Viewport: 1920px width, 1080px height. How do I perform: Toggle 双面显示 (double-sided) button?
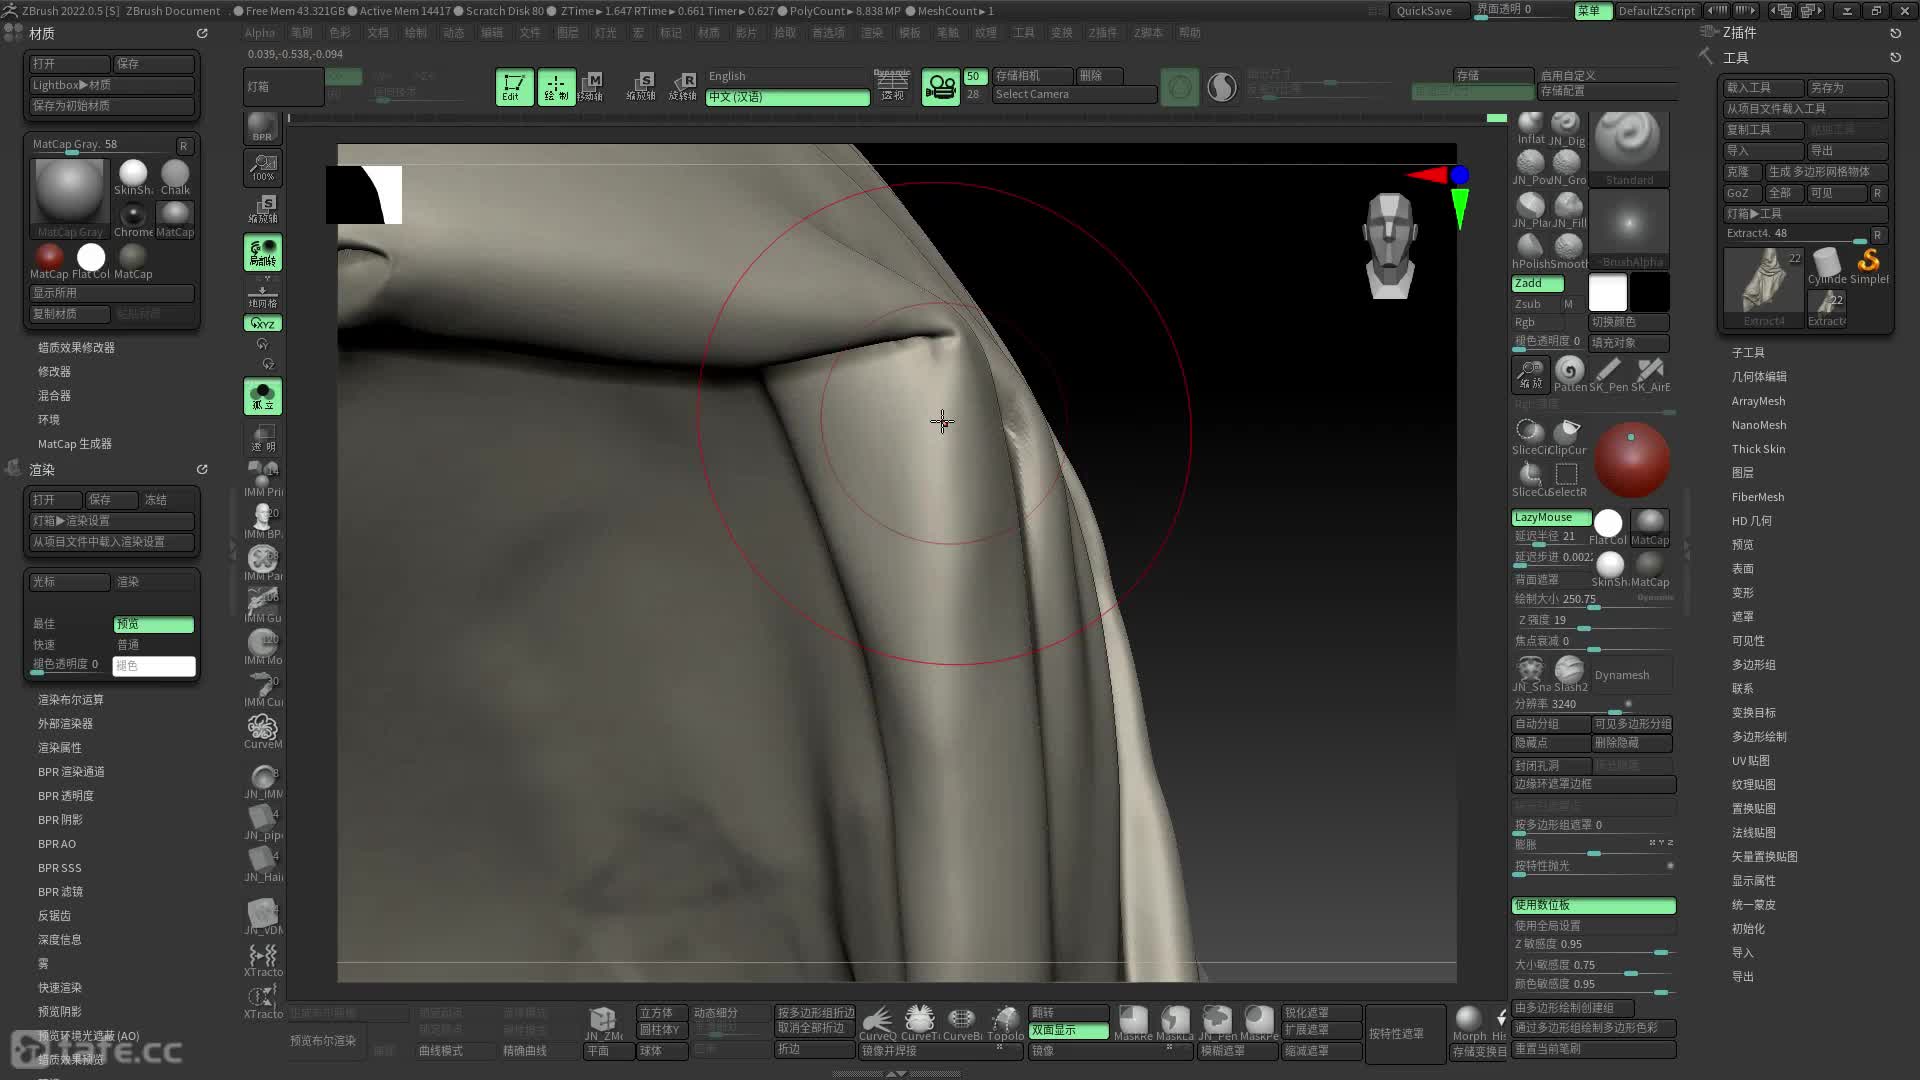click(1069, 1030)
